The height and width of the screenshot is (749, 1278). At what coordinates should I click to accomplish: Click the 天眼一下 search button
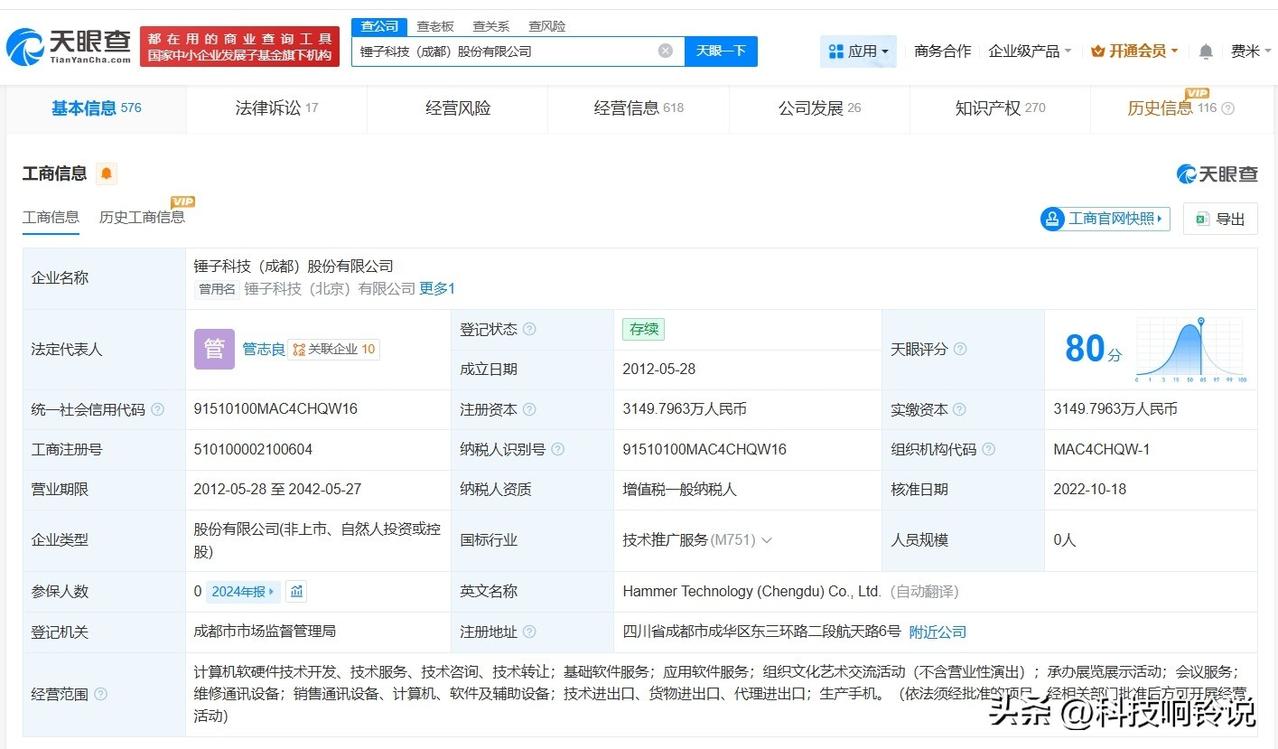coord(721,51)
